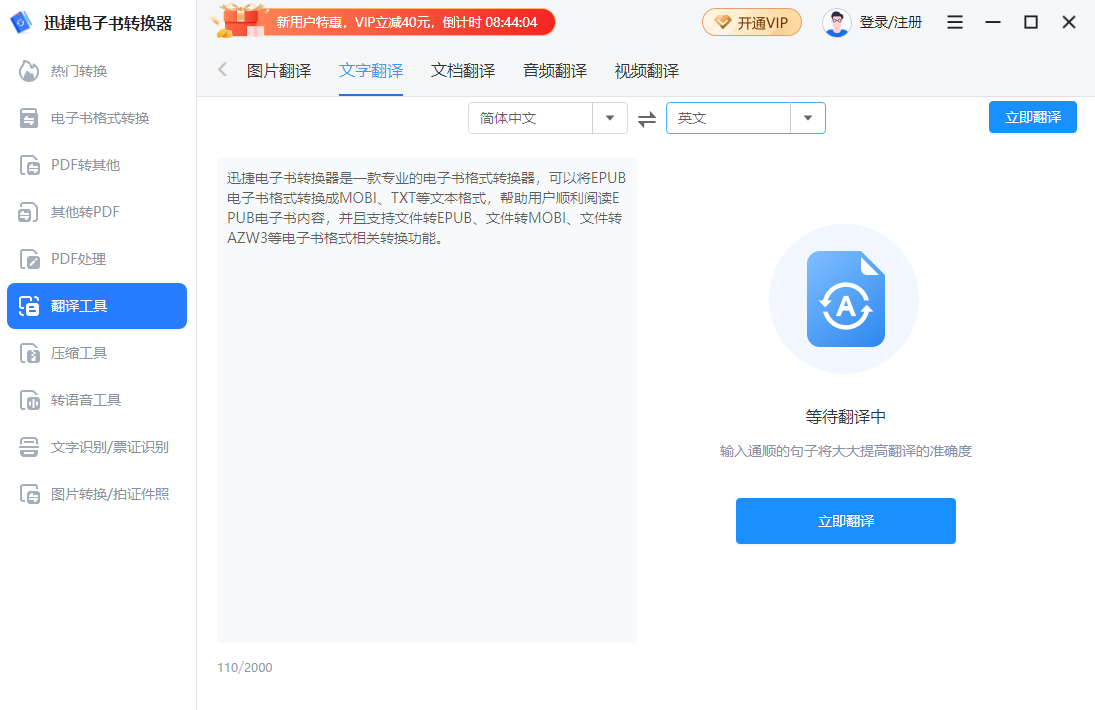The width and height of the screenshot is (1095, 710).
Task: Click the 转语音工具 sidebar icon
Action: pos(29,400)
